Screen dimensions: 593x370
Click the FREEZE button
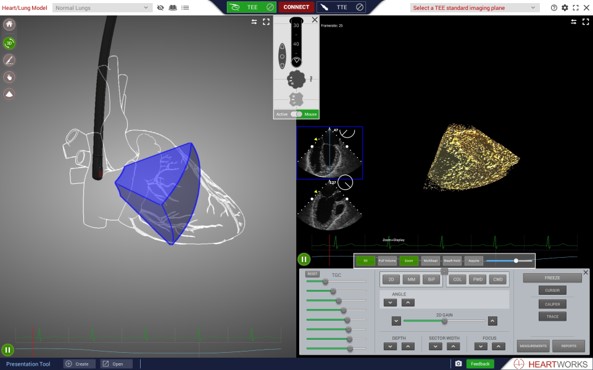point(552,278)
